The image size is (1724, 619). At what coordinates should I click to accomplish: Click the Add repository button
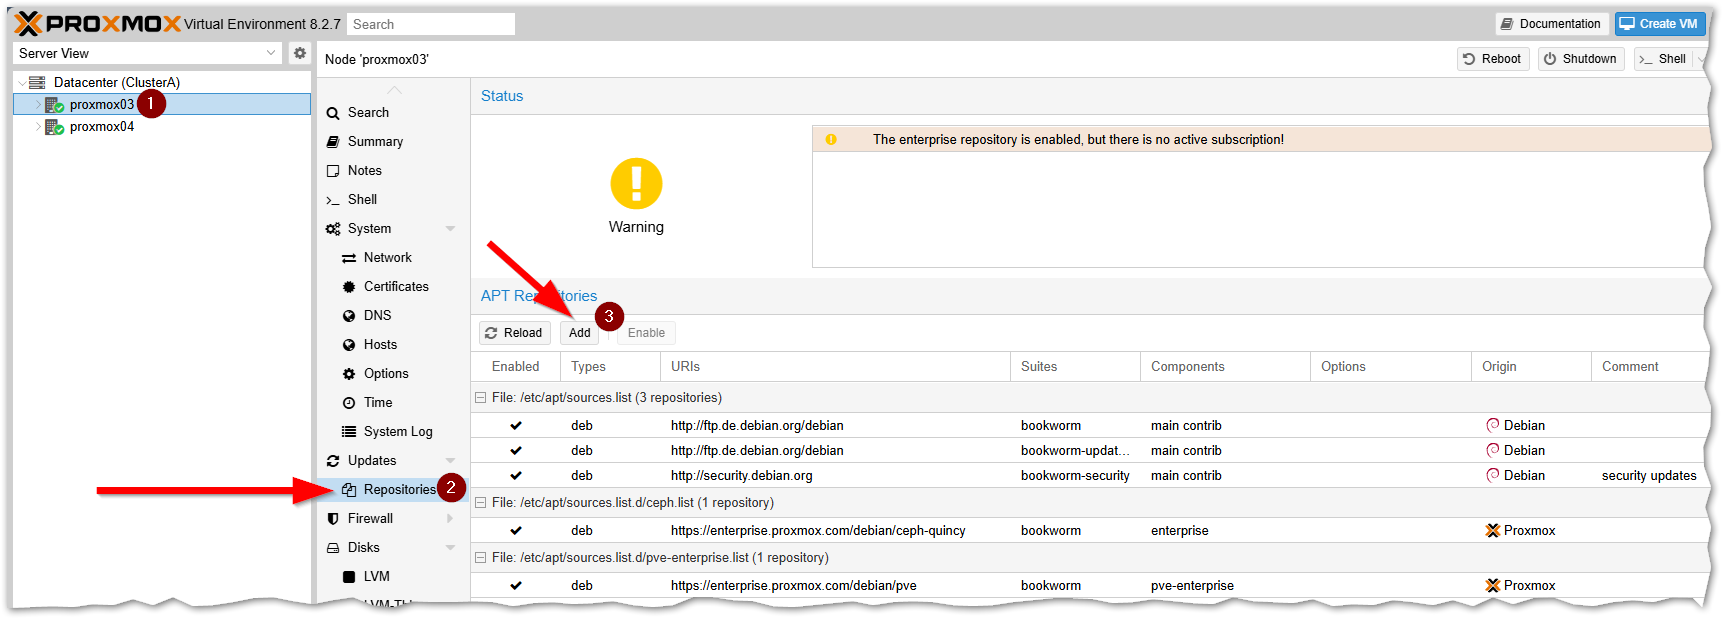580,333
